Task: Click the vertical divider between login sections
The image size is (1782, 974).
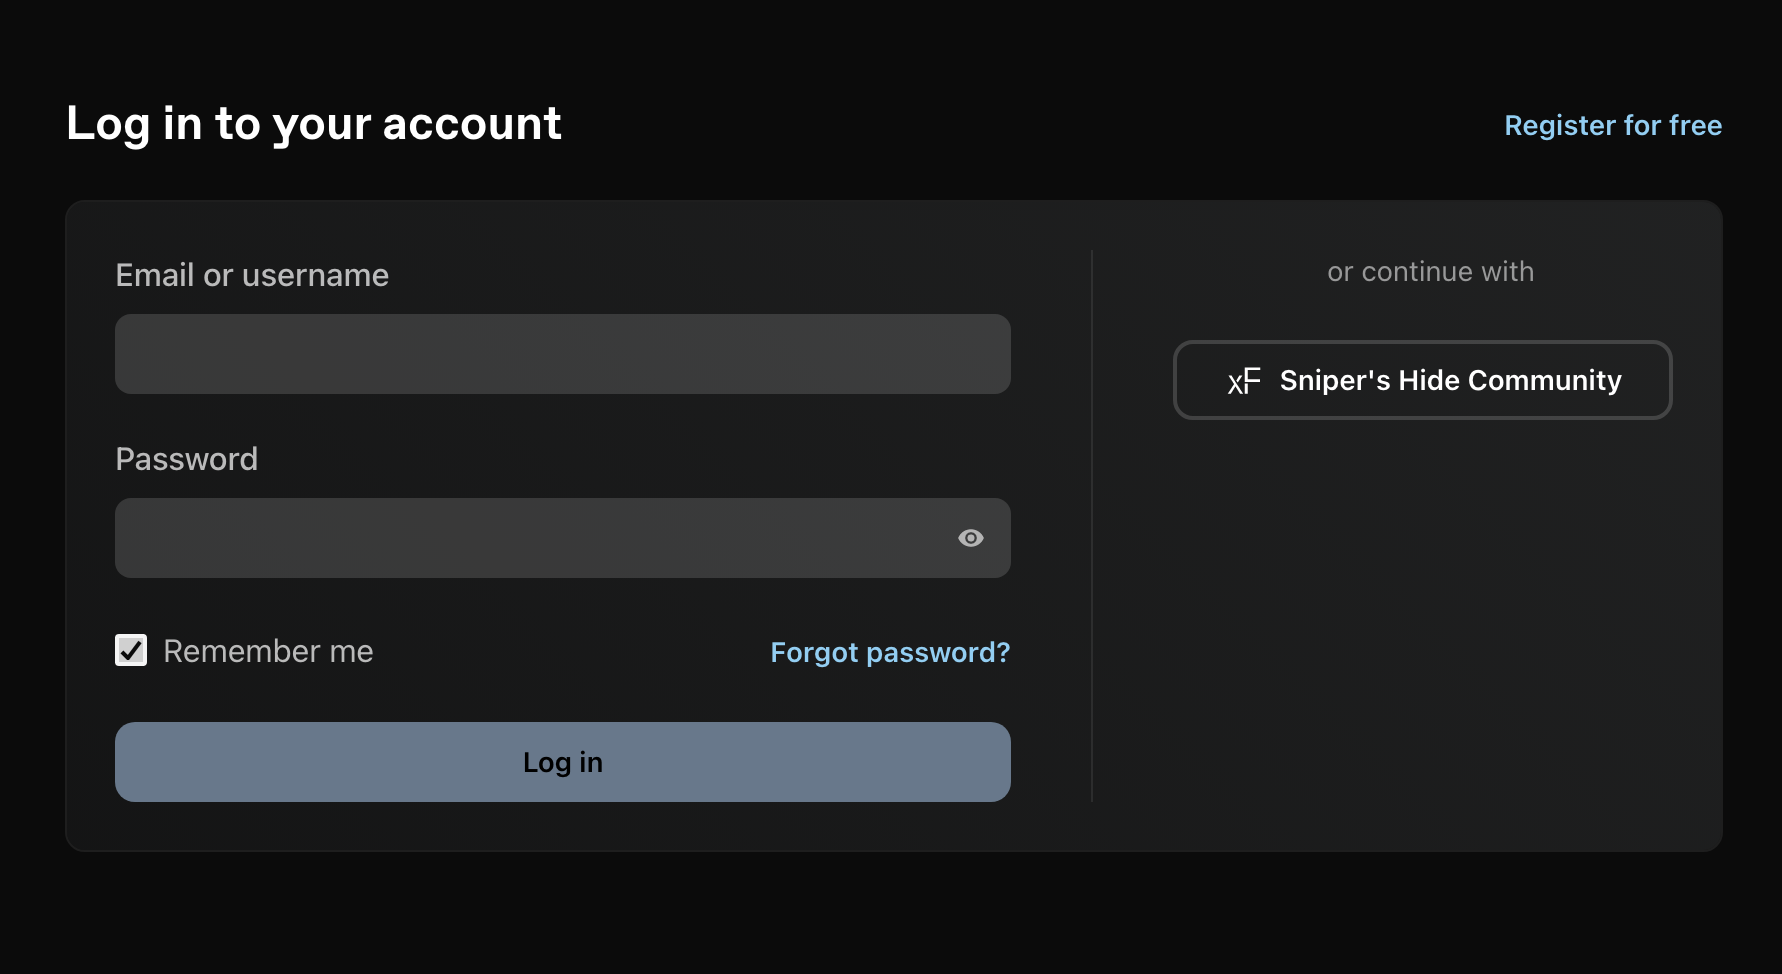Action: tap(1092, 526)
